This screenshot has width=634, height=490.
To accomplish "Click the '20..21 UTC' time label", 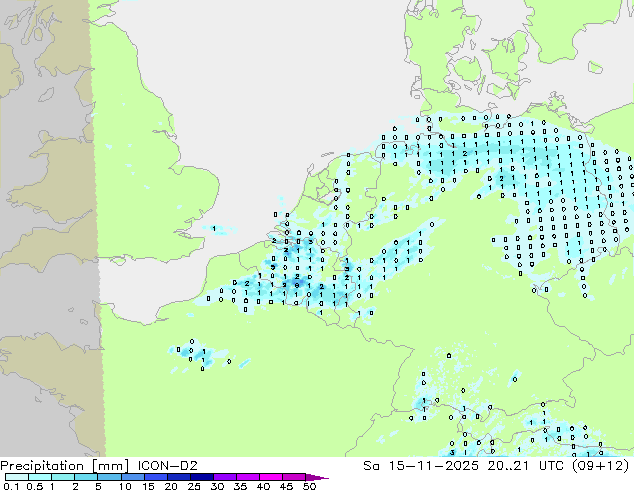I will tap(528, 466).
